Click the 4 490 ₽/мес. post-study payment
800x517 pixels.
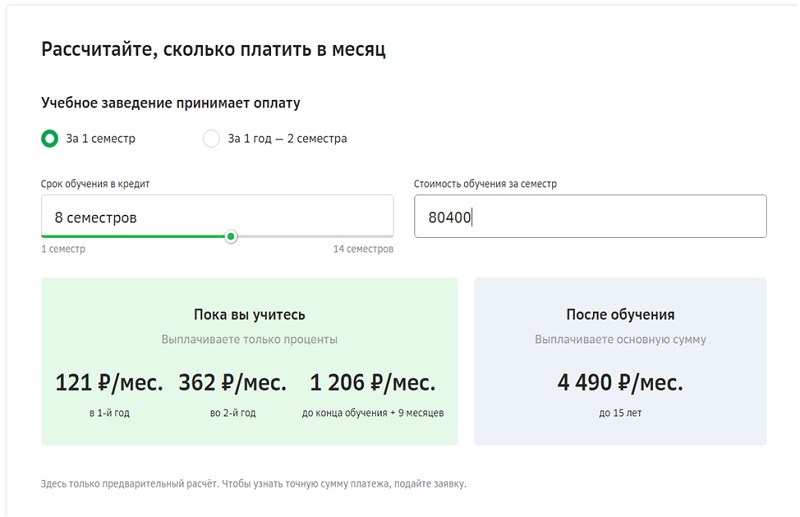point(620,382)
